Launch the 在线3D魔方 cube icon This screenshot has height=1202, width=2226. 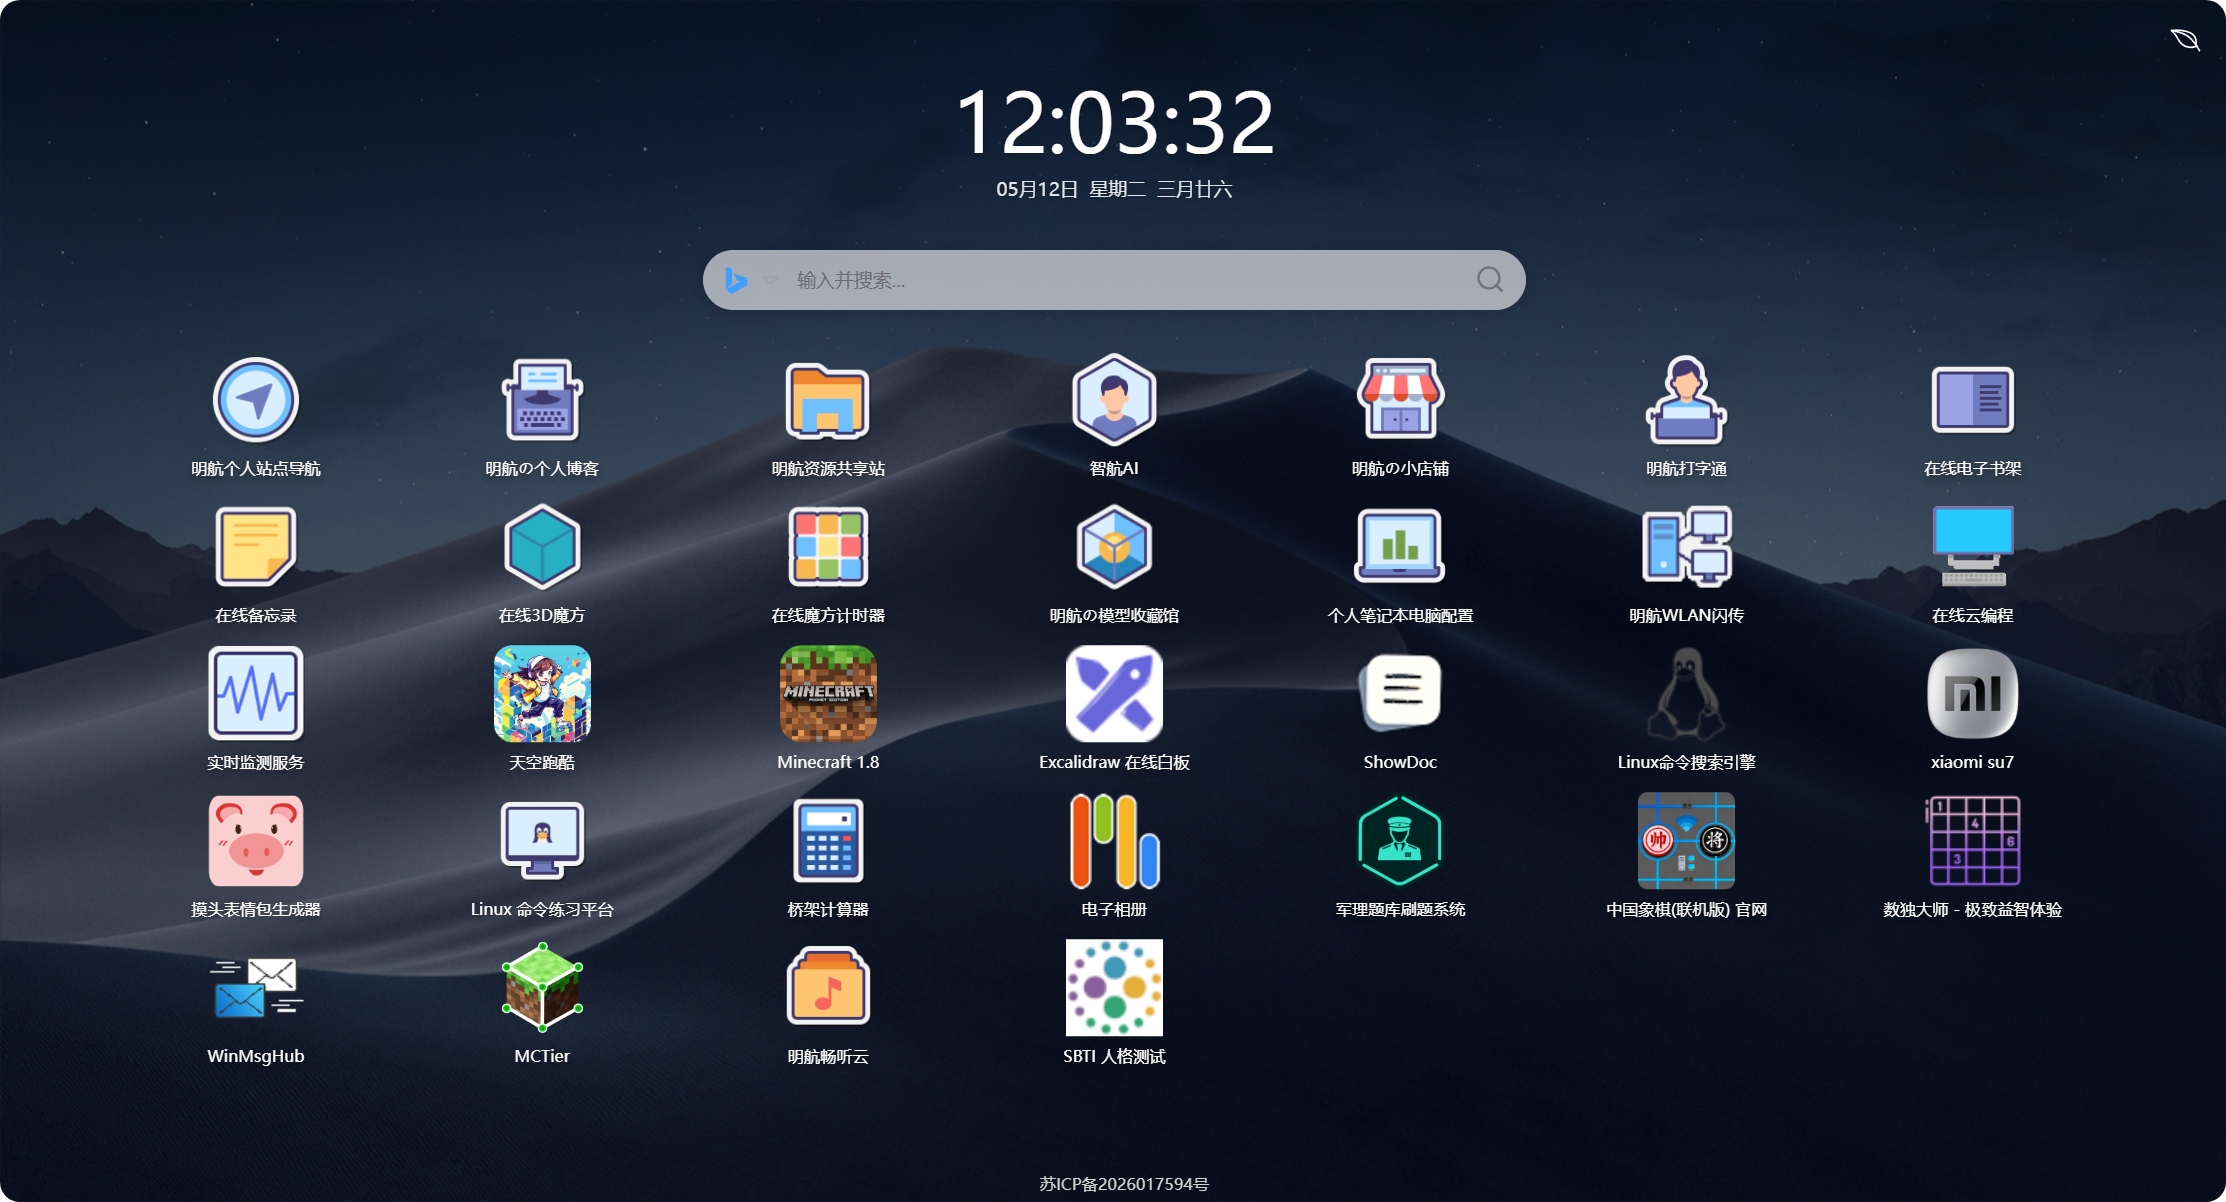pyautogui.click(x=542, y=547)
